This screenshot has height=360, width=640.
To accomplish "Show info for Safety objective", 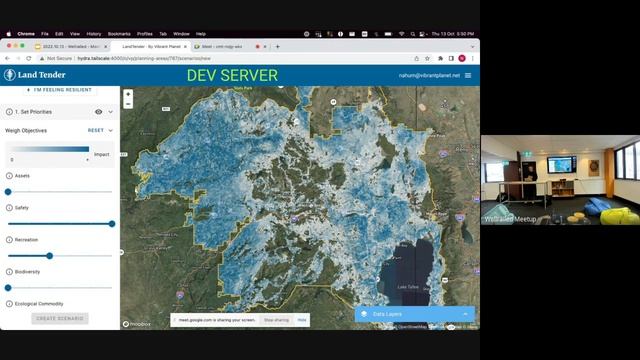I will click(9, 208).
